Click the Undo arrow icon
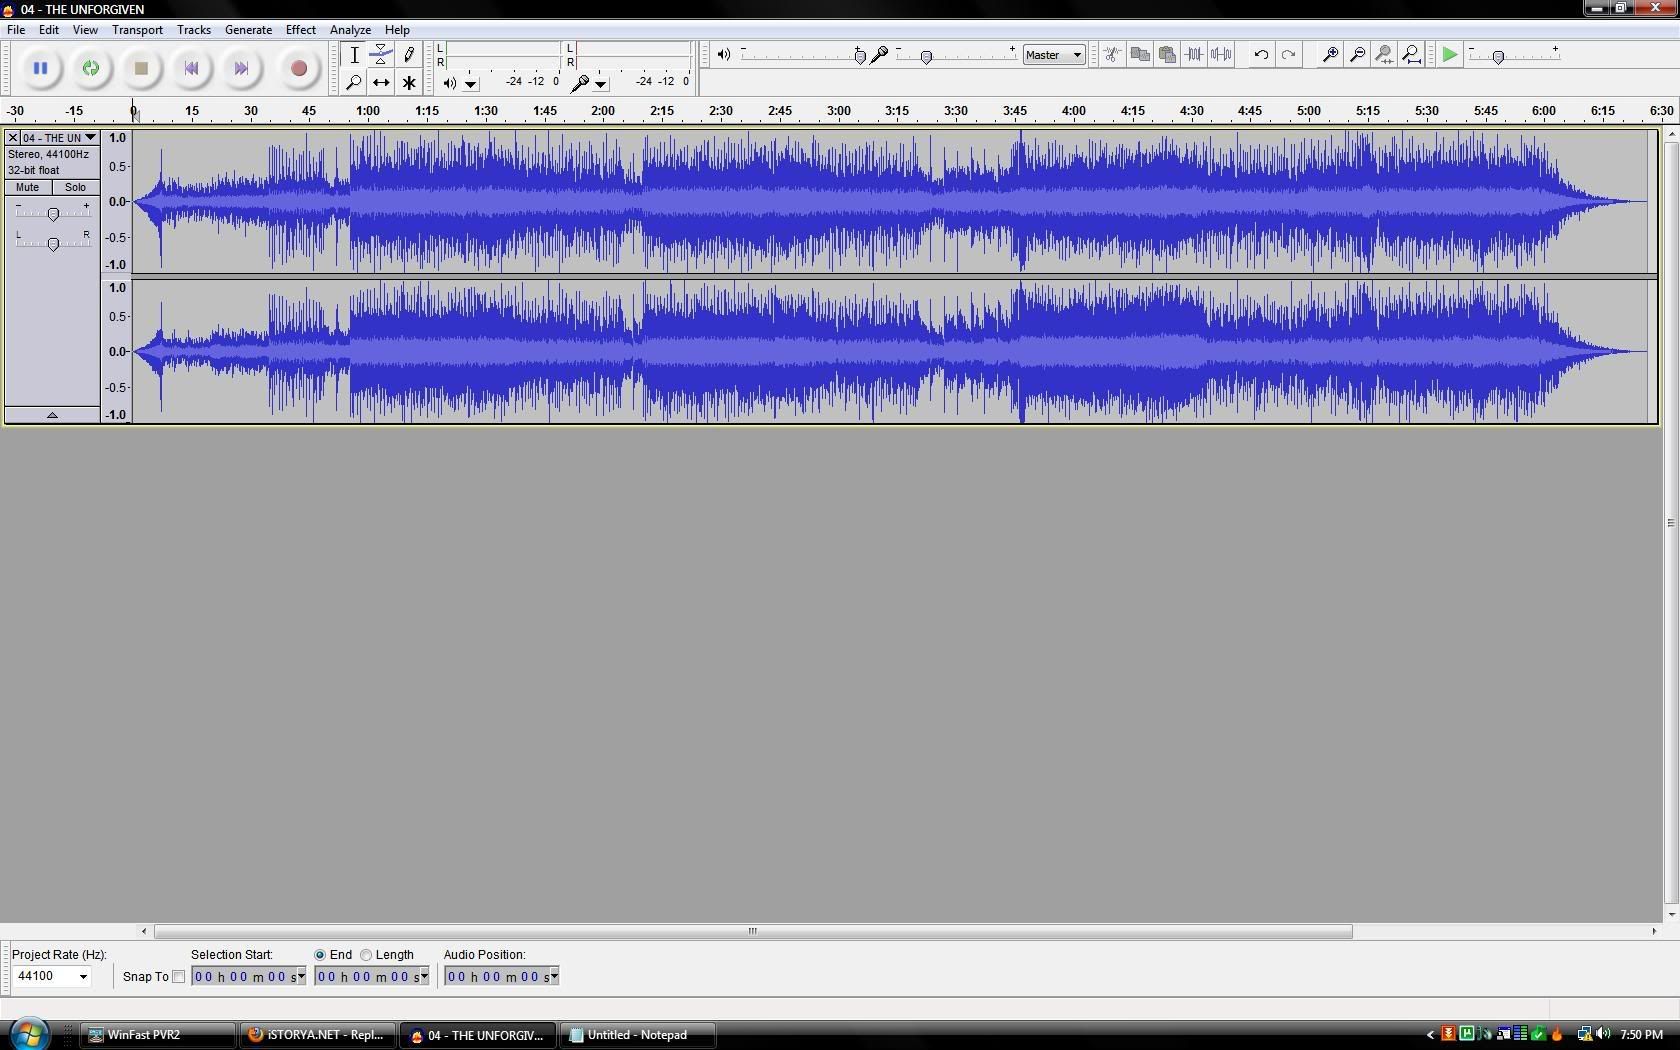The width and height of the screenshot is (1680, 1050). click(1261, 55)
